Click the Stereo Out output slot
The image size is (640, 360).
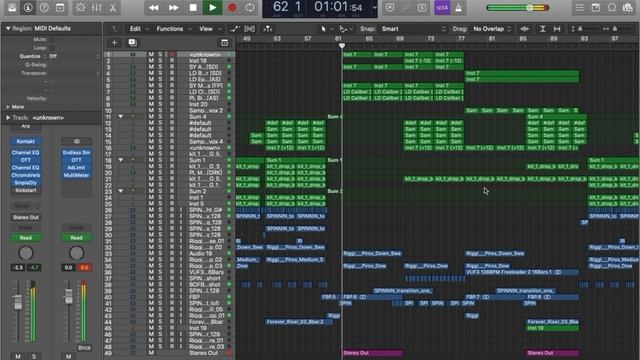[26, 218]
